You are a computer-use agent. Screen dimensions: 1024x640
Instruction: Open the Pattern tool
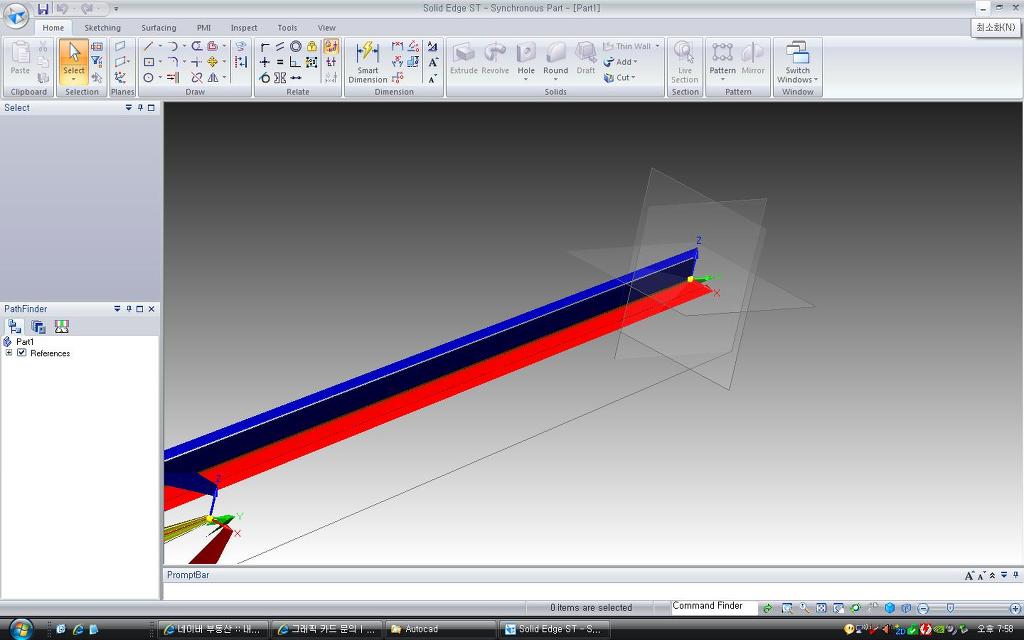(x=722, y=59)
